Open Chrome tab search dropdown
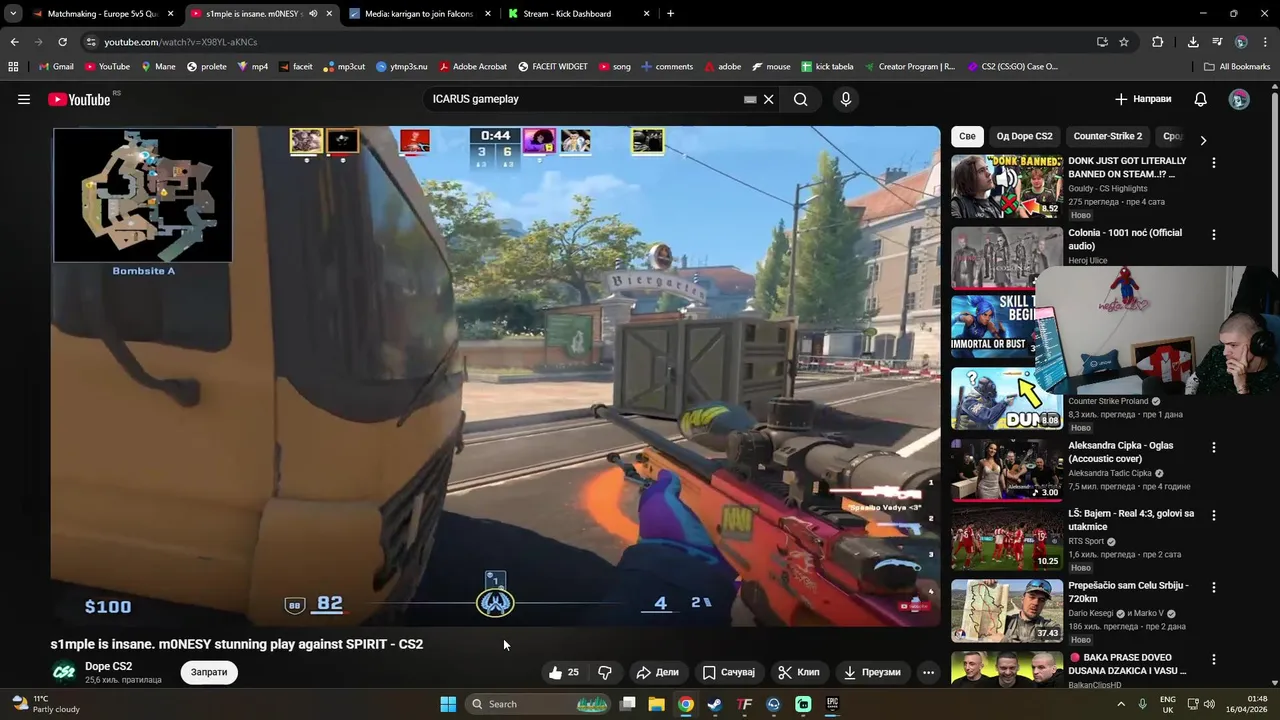 (x=13, y=14)
